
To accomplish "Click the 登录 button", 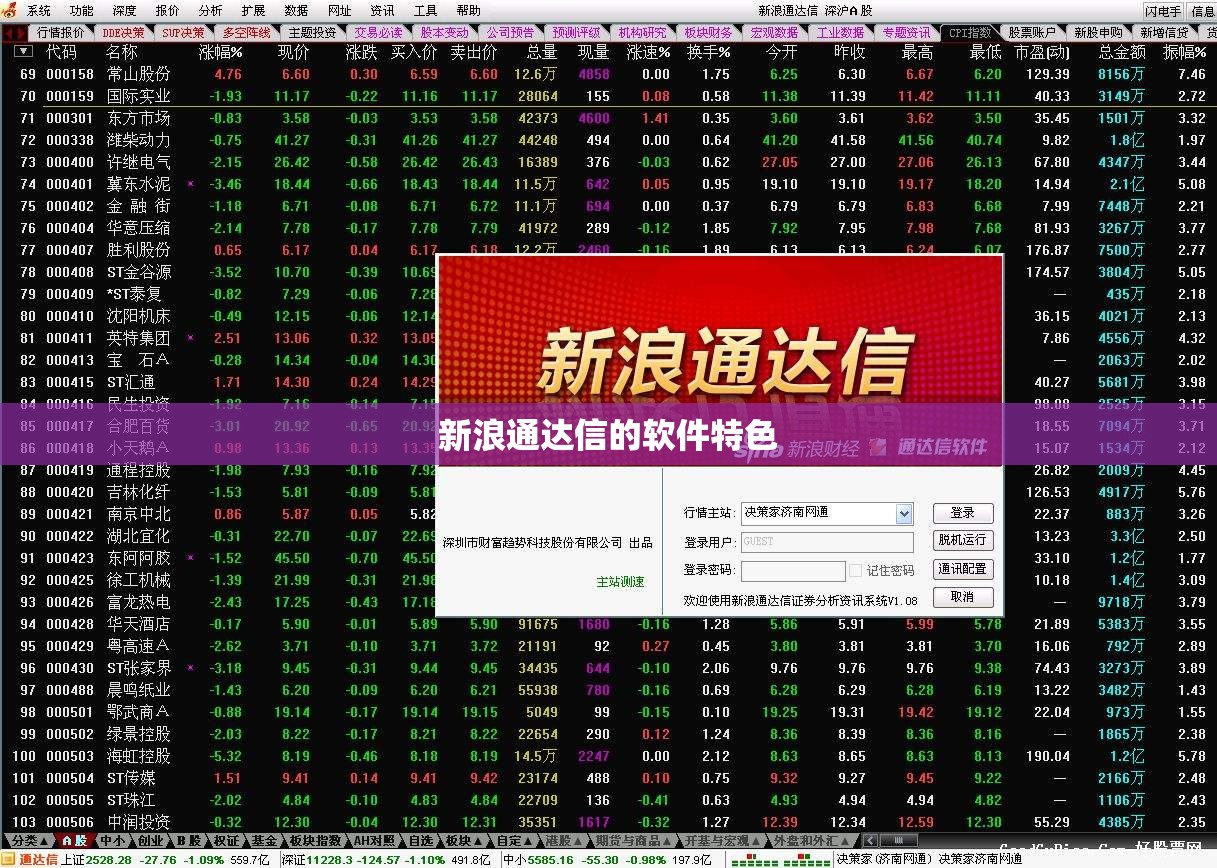I will tap(963, 513).
